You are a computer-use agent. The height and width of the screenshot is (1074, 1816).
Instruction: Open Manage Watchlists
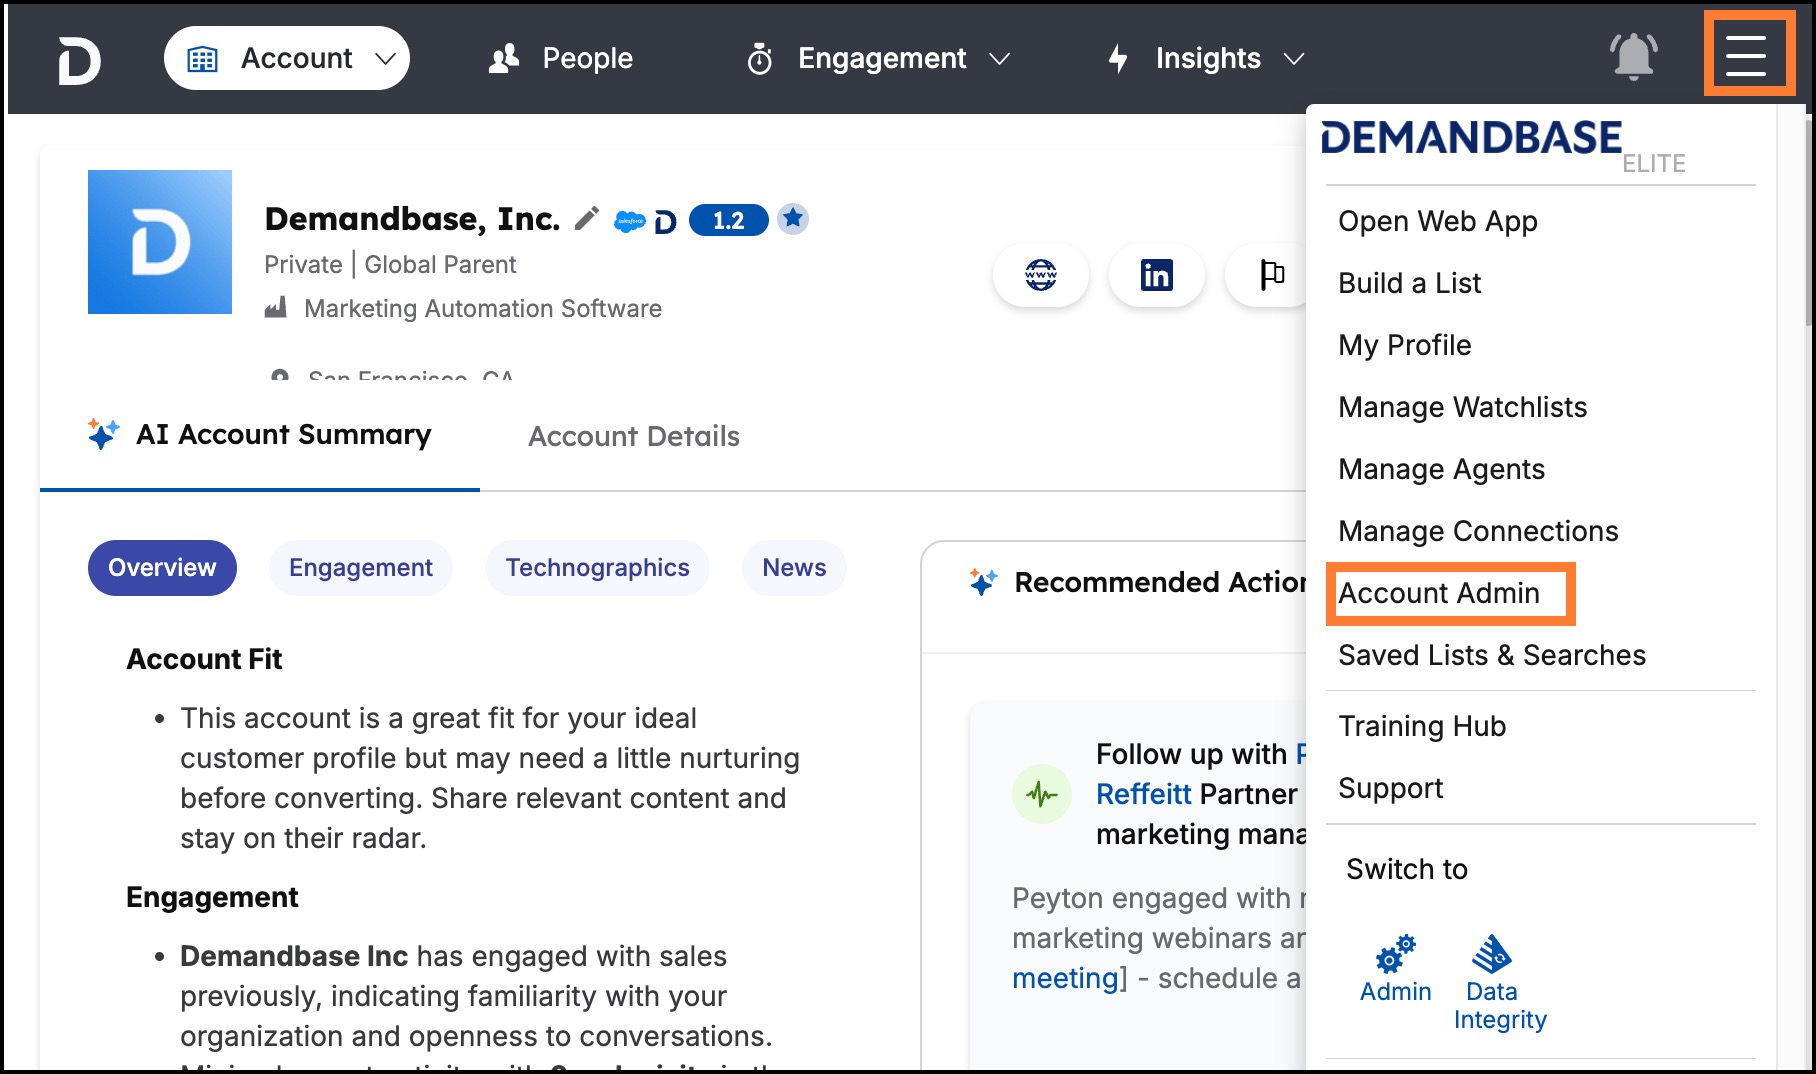(x=1462, y=407)
